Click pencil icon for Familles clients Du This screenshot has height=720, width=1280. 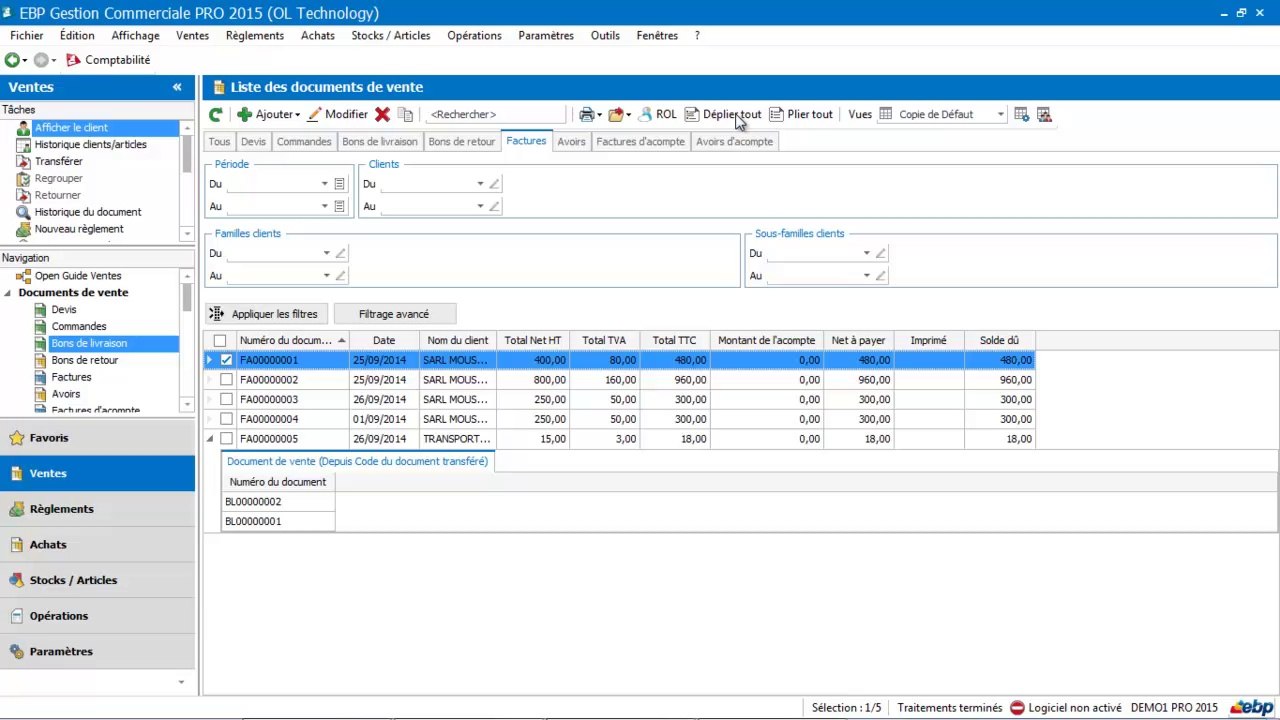point(340,253)
